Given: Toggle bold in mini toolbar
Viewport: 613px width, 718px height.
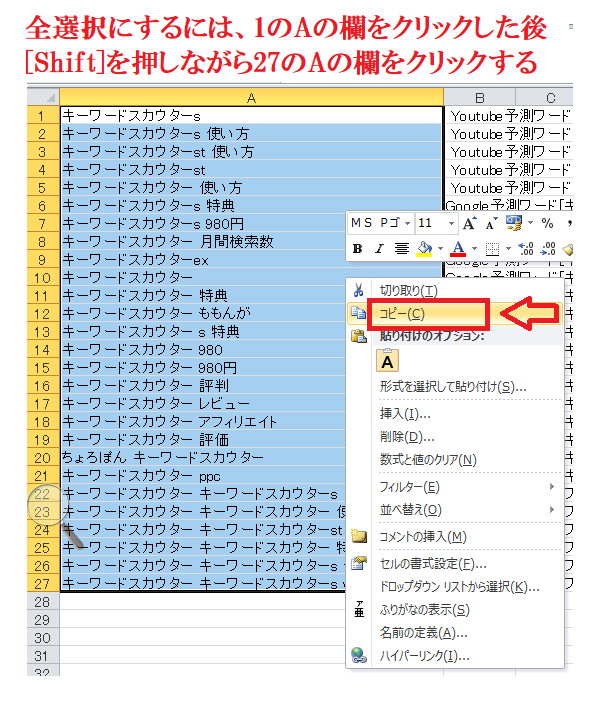Looking at the screenshot, I should [x=358, y=249].
